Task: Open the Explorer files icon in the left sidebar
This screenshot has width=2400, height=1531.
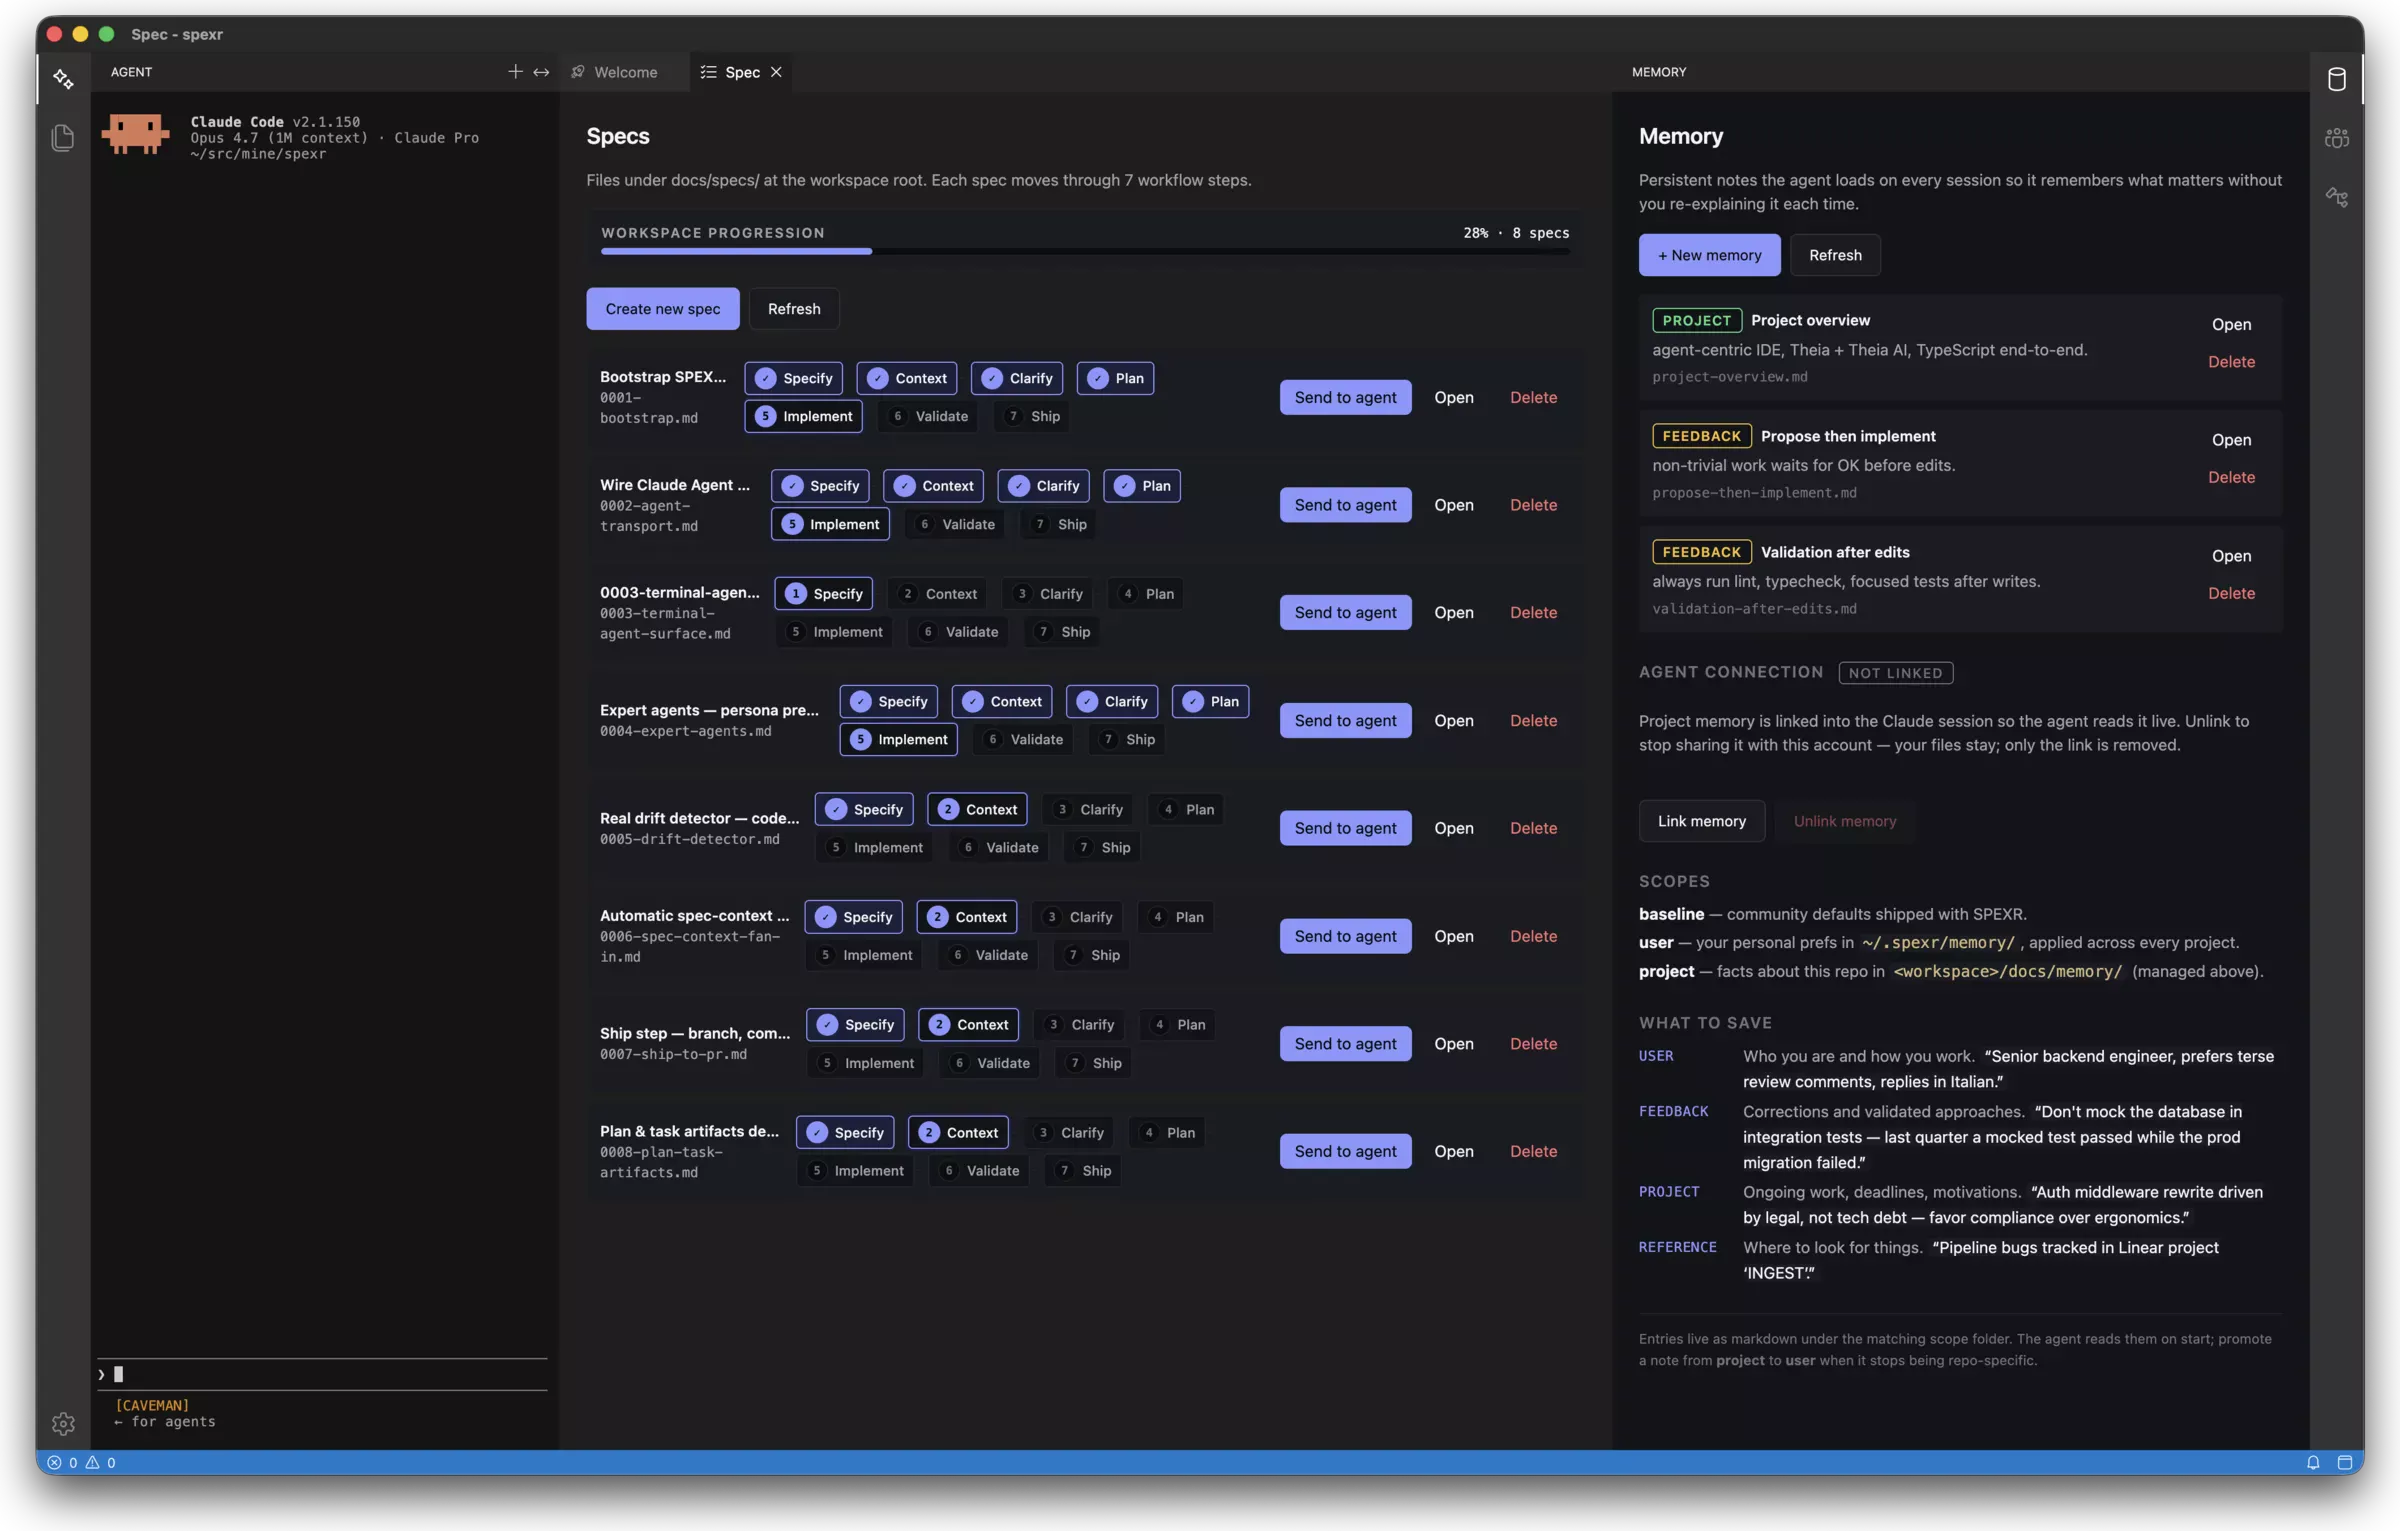Action: pos(63,137)
